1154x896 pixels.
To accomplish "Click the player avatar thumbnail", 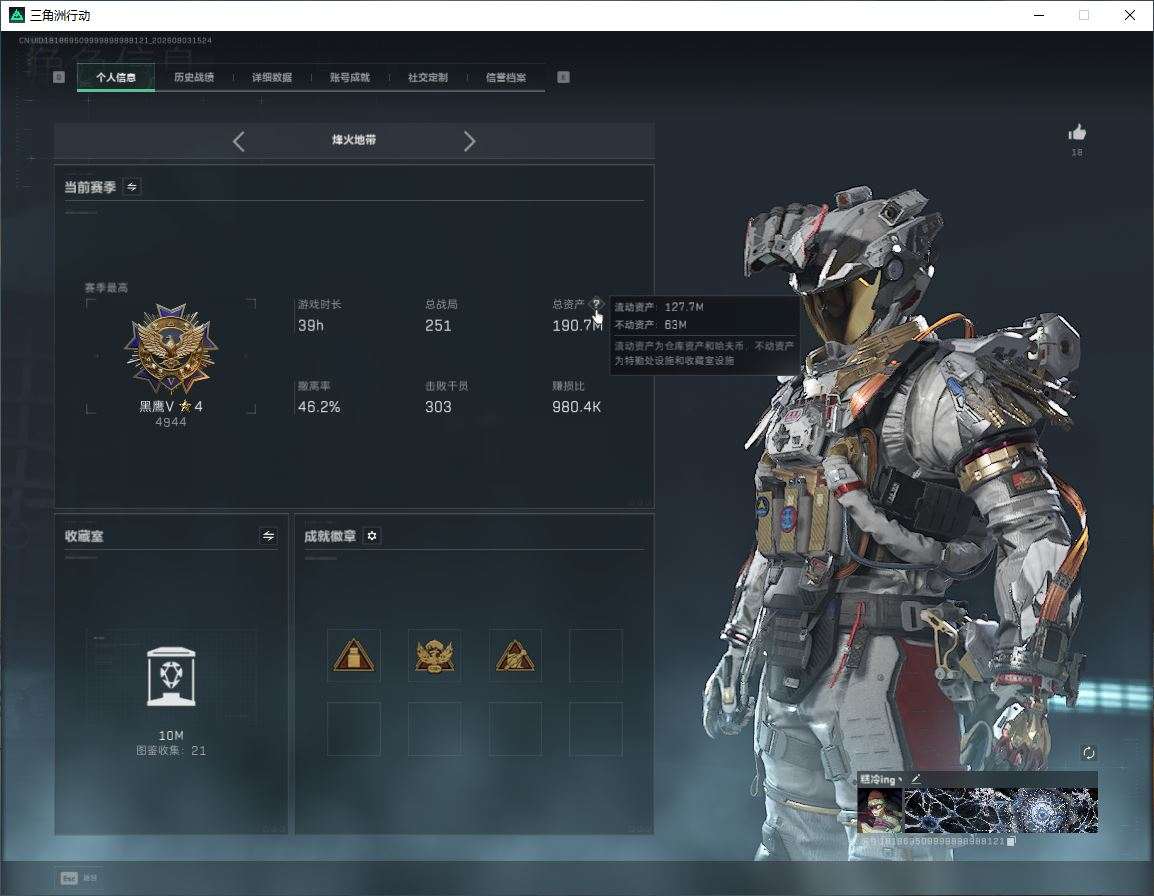I will (x=880, y=810).
